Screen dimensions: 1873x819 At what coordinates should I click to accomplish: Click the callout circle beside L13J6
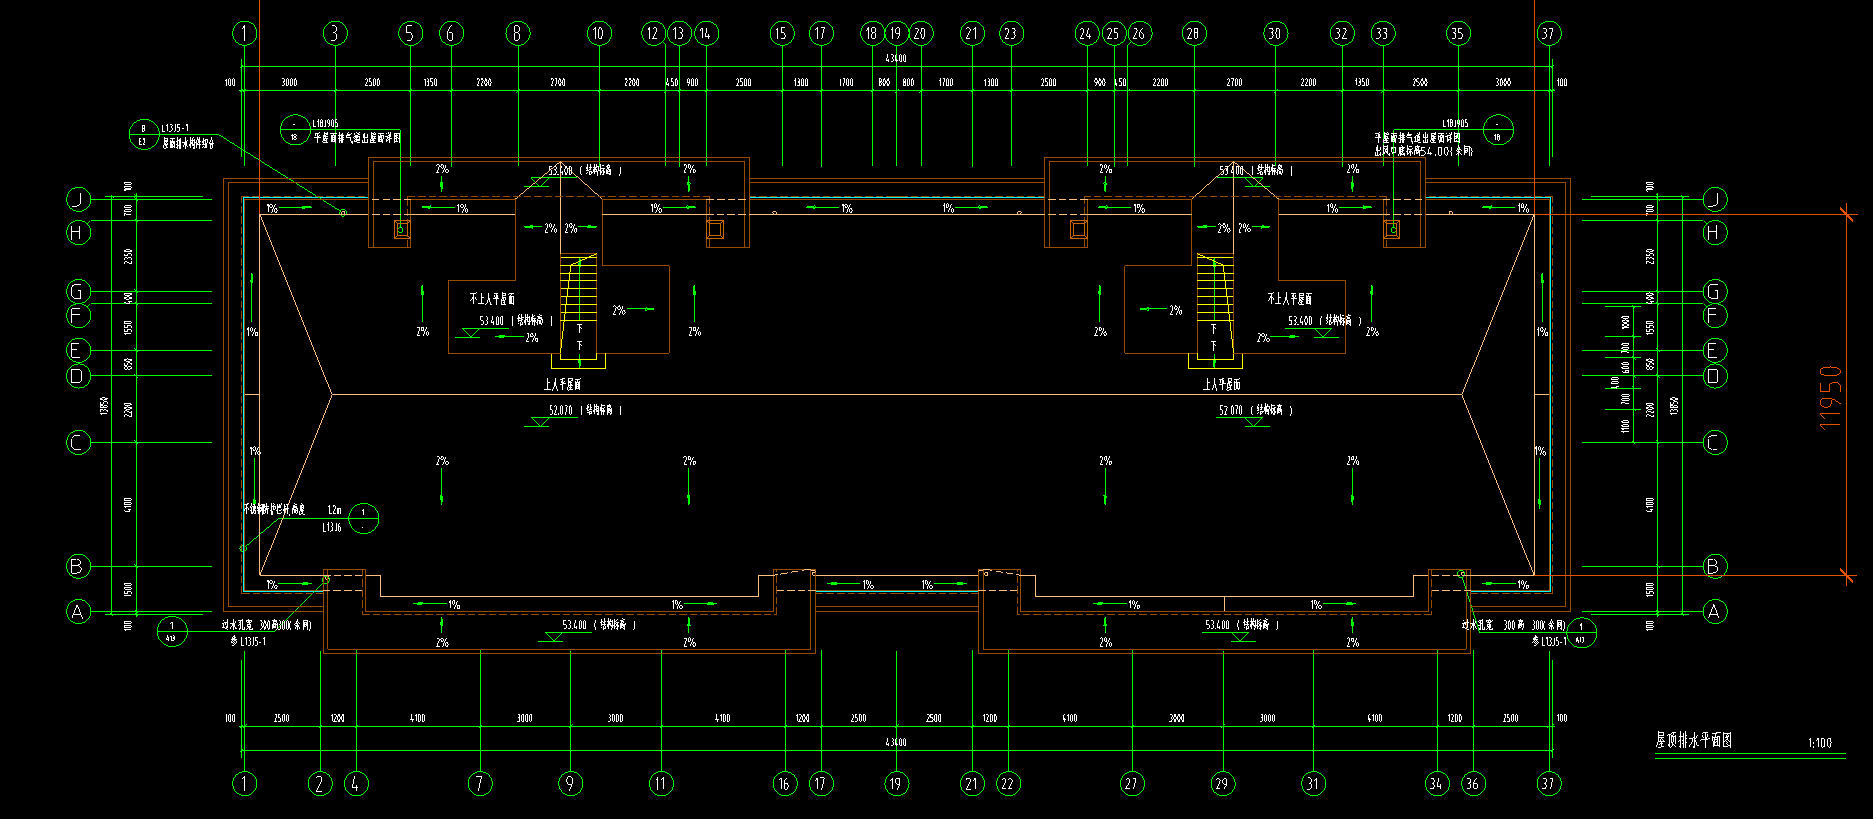click(x=364, y=518)
